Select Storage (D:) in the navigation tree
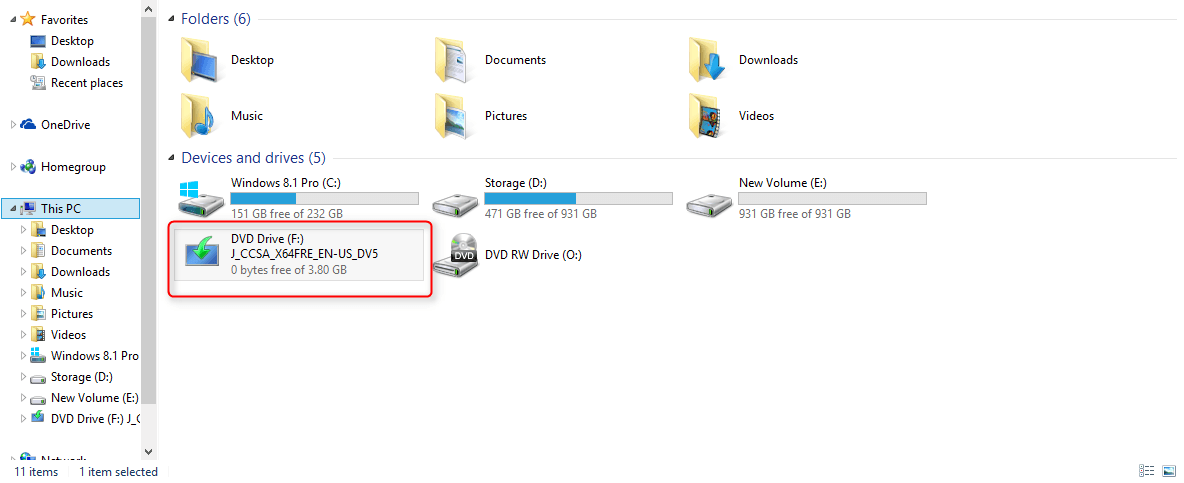The width and height of the screenshot is (1184, 483). [x=81, y=377]
